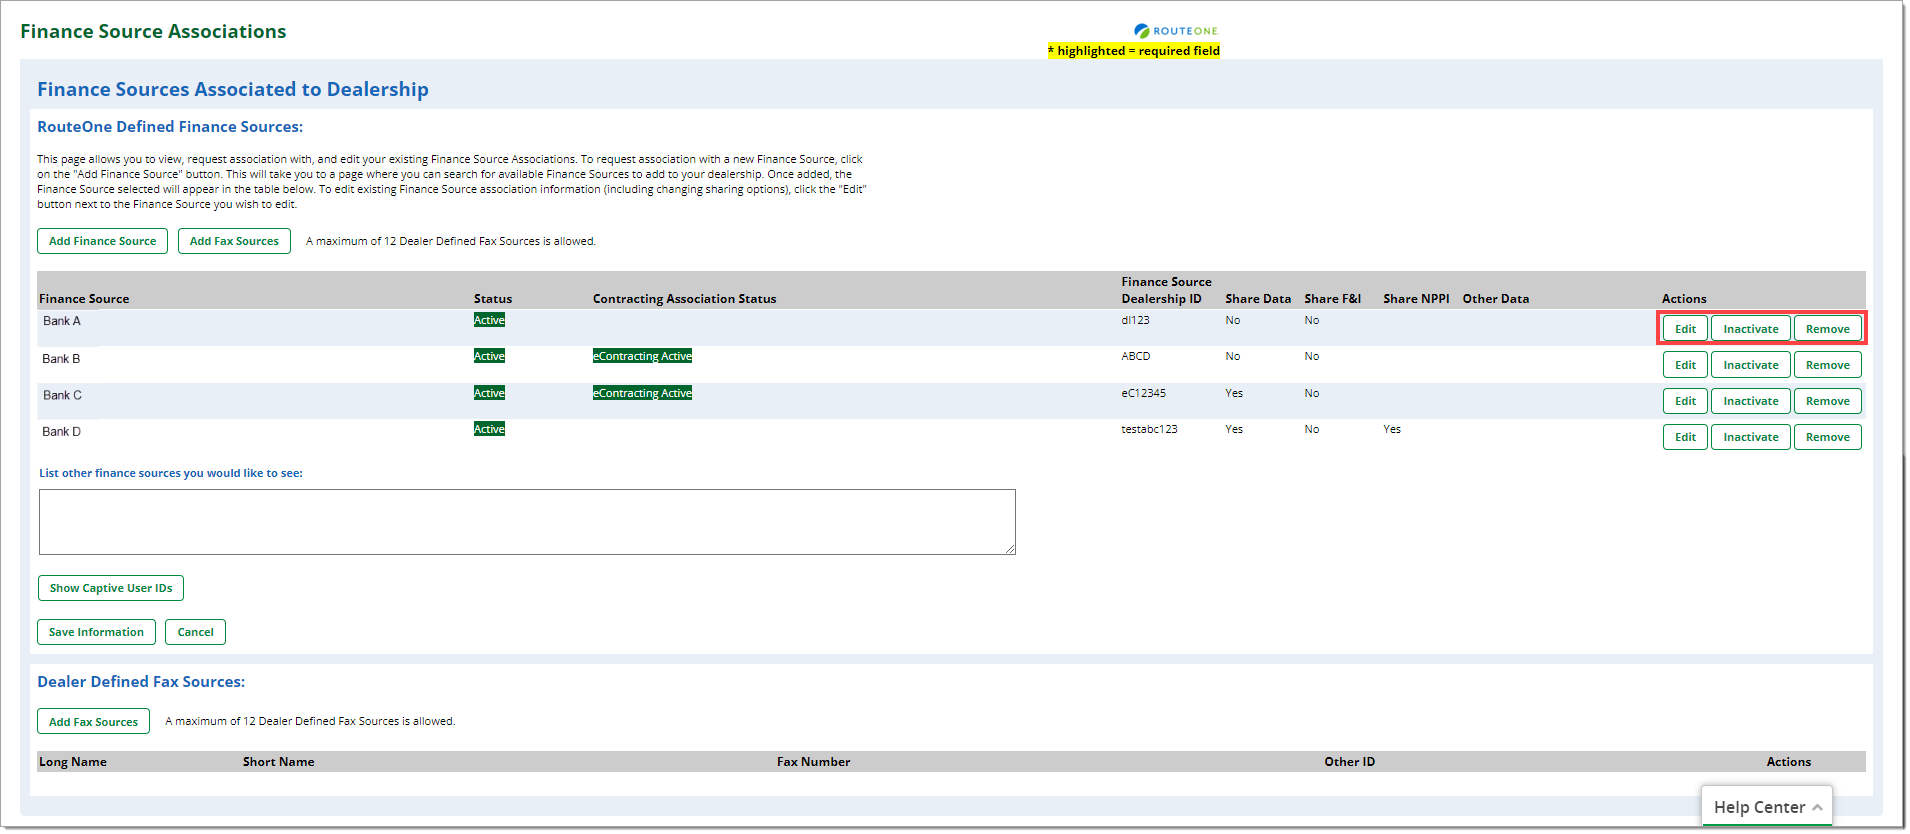Click Finance Source Associations page title

[x=153, y=31]
